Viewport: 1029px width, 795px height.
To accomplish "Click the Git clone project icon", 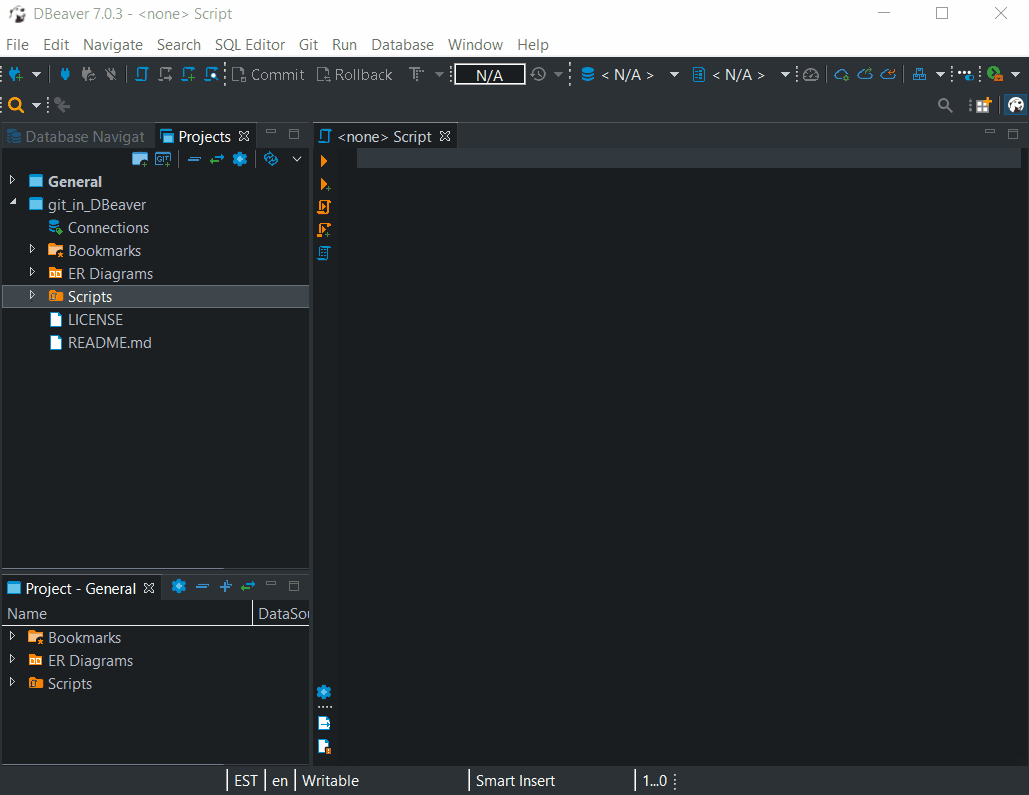I will [163, 159].
